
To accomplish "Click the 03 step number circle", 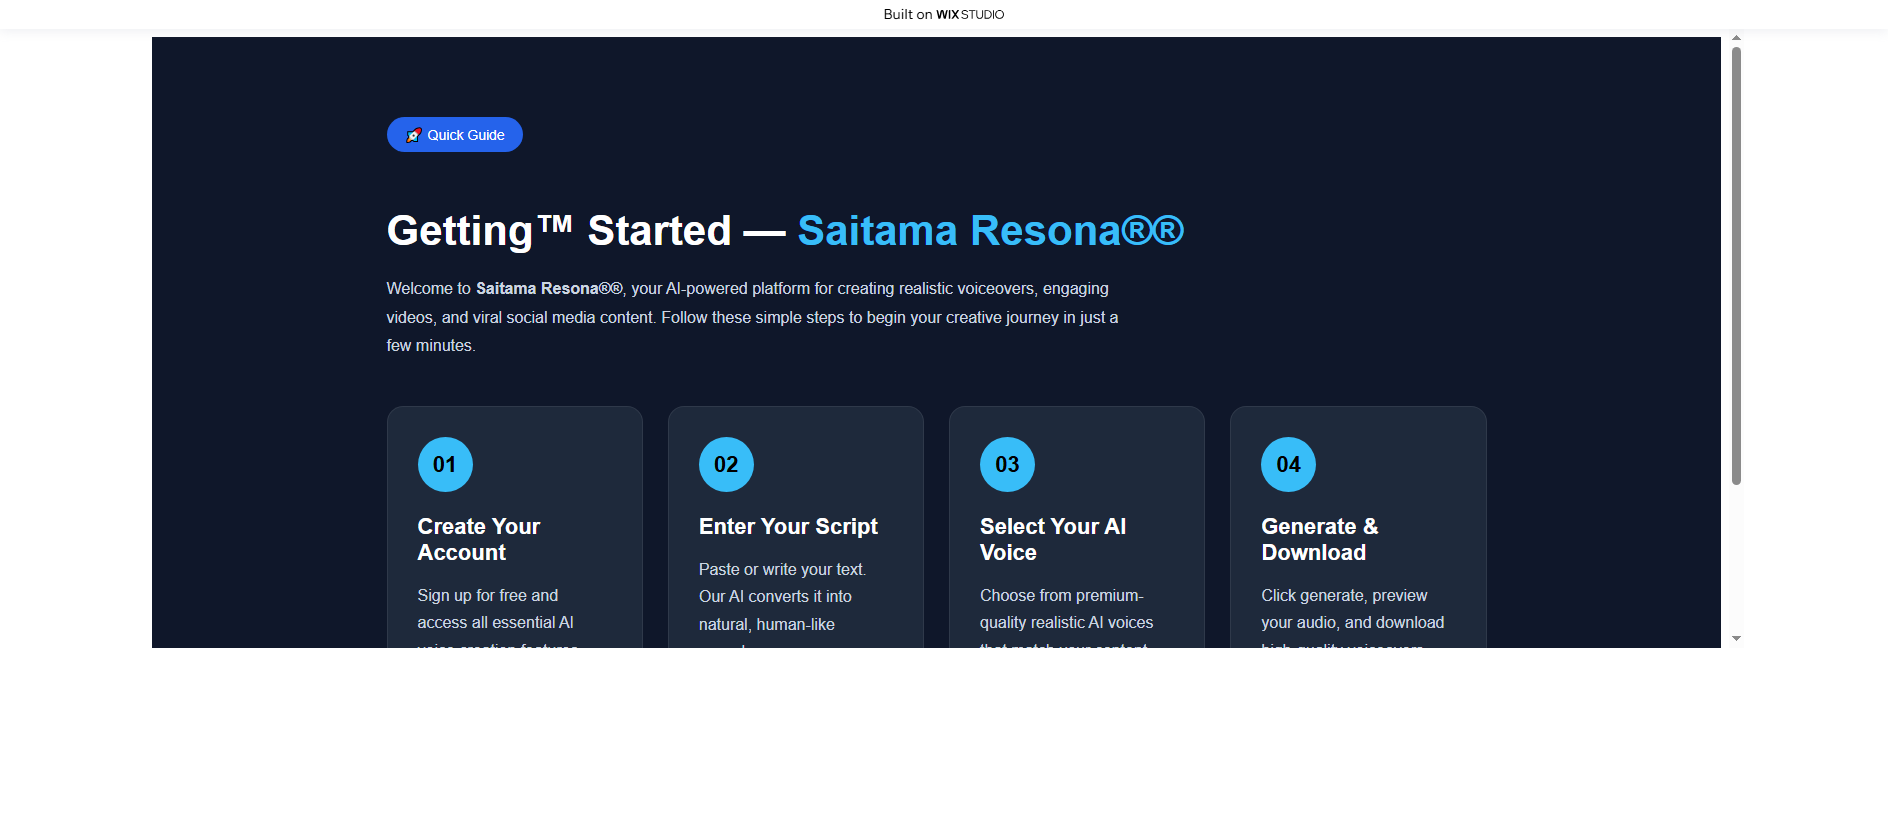I will click(1007, 464).
